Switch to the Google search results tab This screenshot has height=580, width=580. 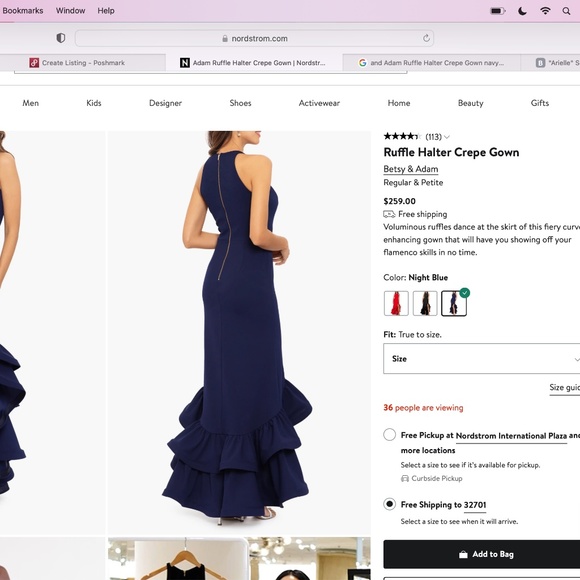point(432,63)
